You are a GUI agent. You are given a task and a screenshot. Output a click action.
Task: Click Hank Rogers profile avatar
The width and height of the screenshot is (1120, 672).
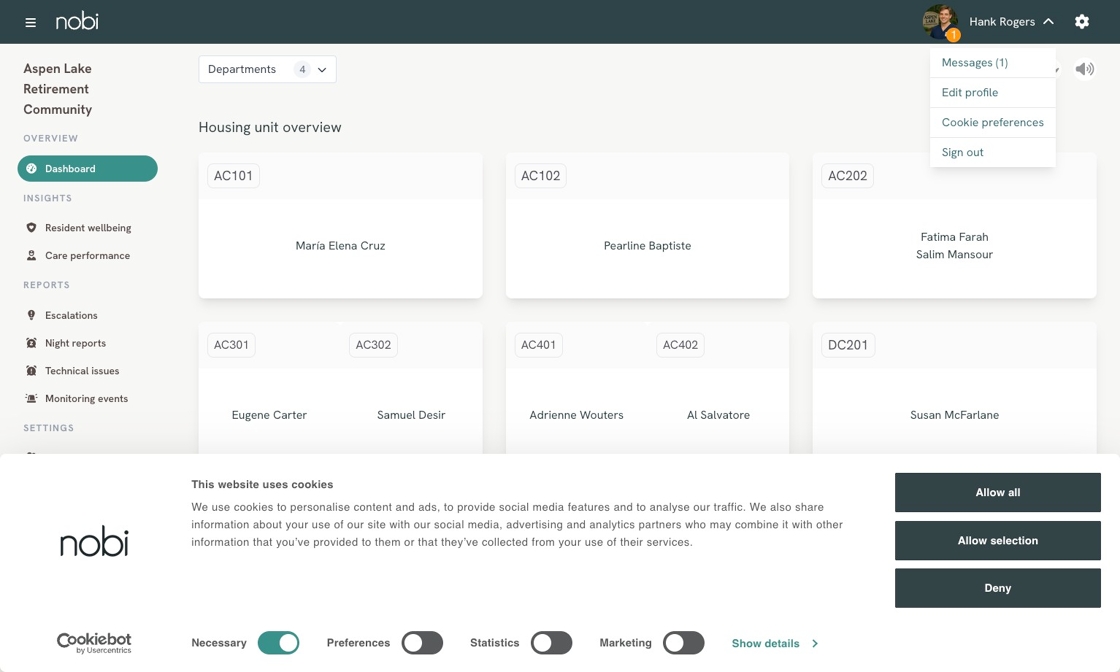click(x=940, y=22)
